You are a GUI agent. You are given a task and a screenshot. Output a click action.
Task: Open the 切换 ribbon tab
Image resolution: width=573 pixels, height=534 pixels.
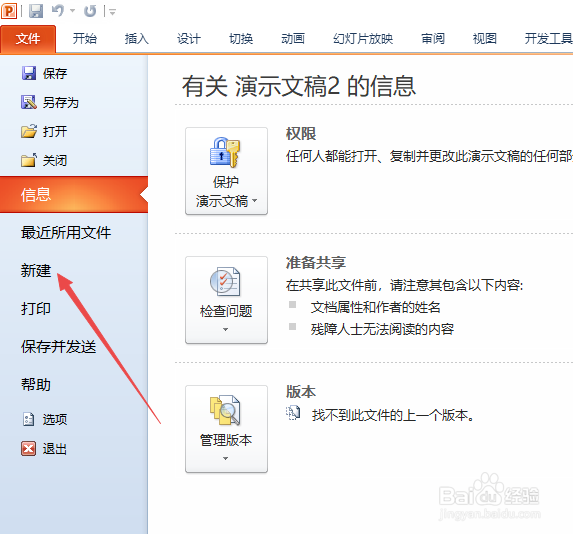pos(241,38)
